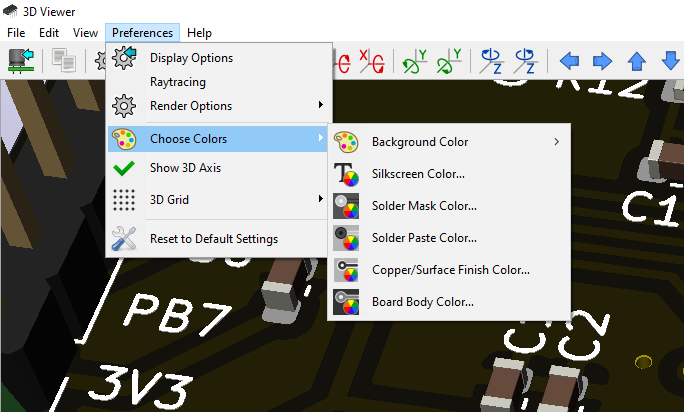This screenshot has height=412, width=684.
Task: Click the Reset settings tools icon
Action: [x=124, y=239]
